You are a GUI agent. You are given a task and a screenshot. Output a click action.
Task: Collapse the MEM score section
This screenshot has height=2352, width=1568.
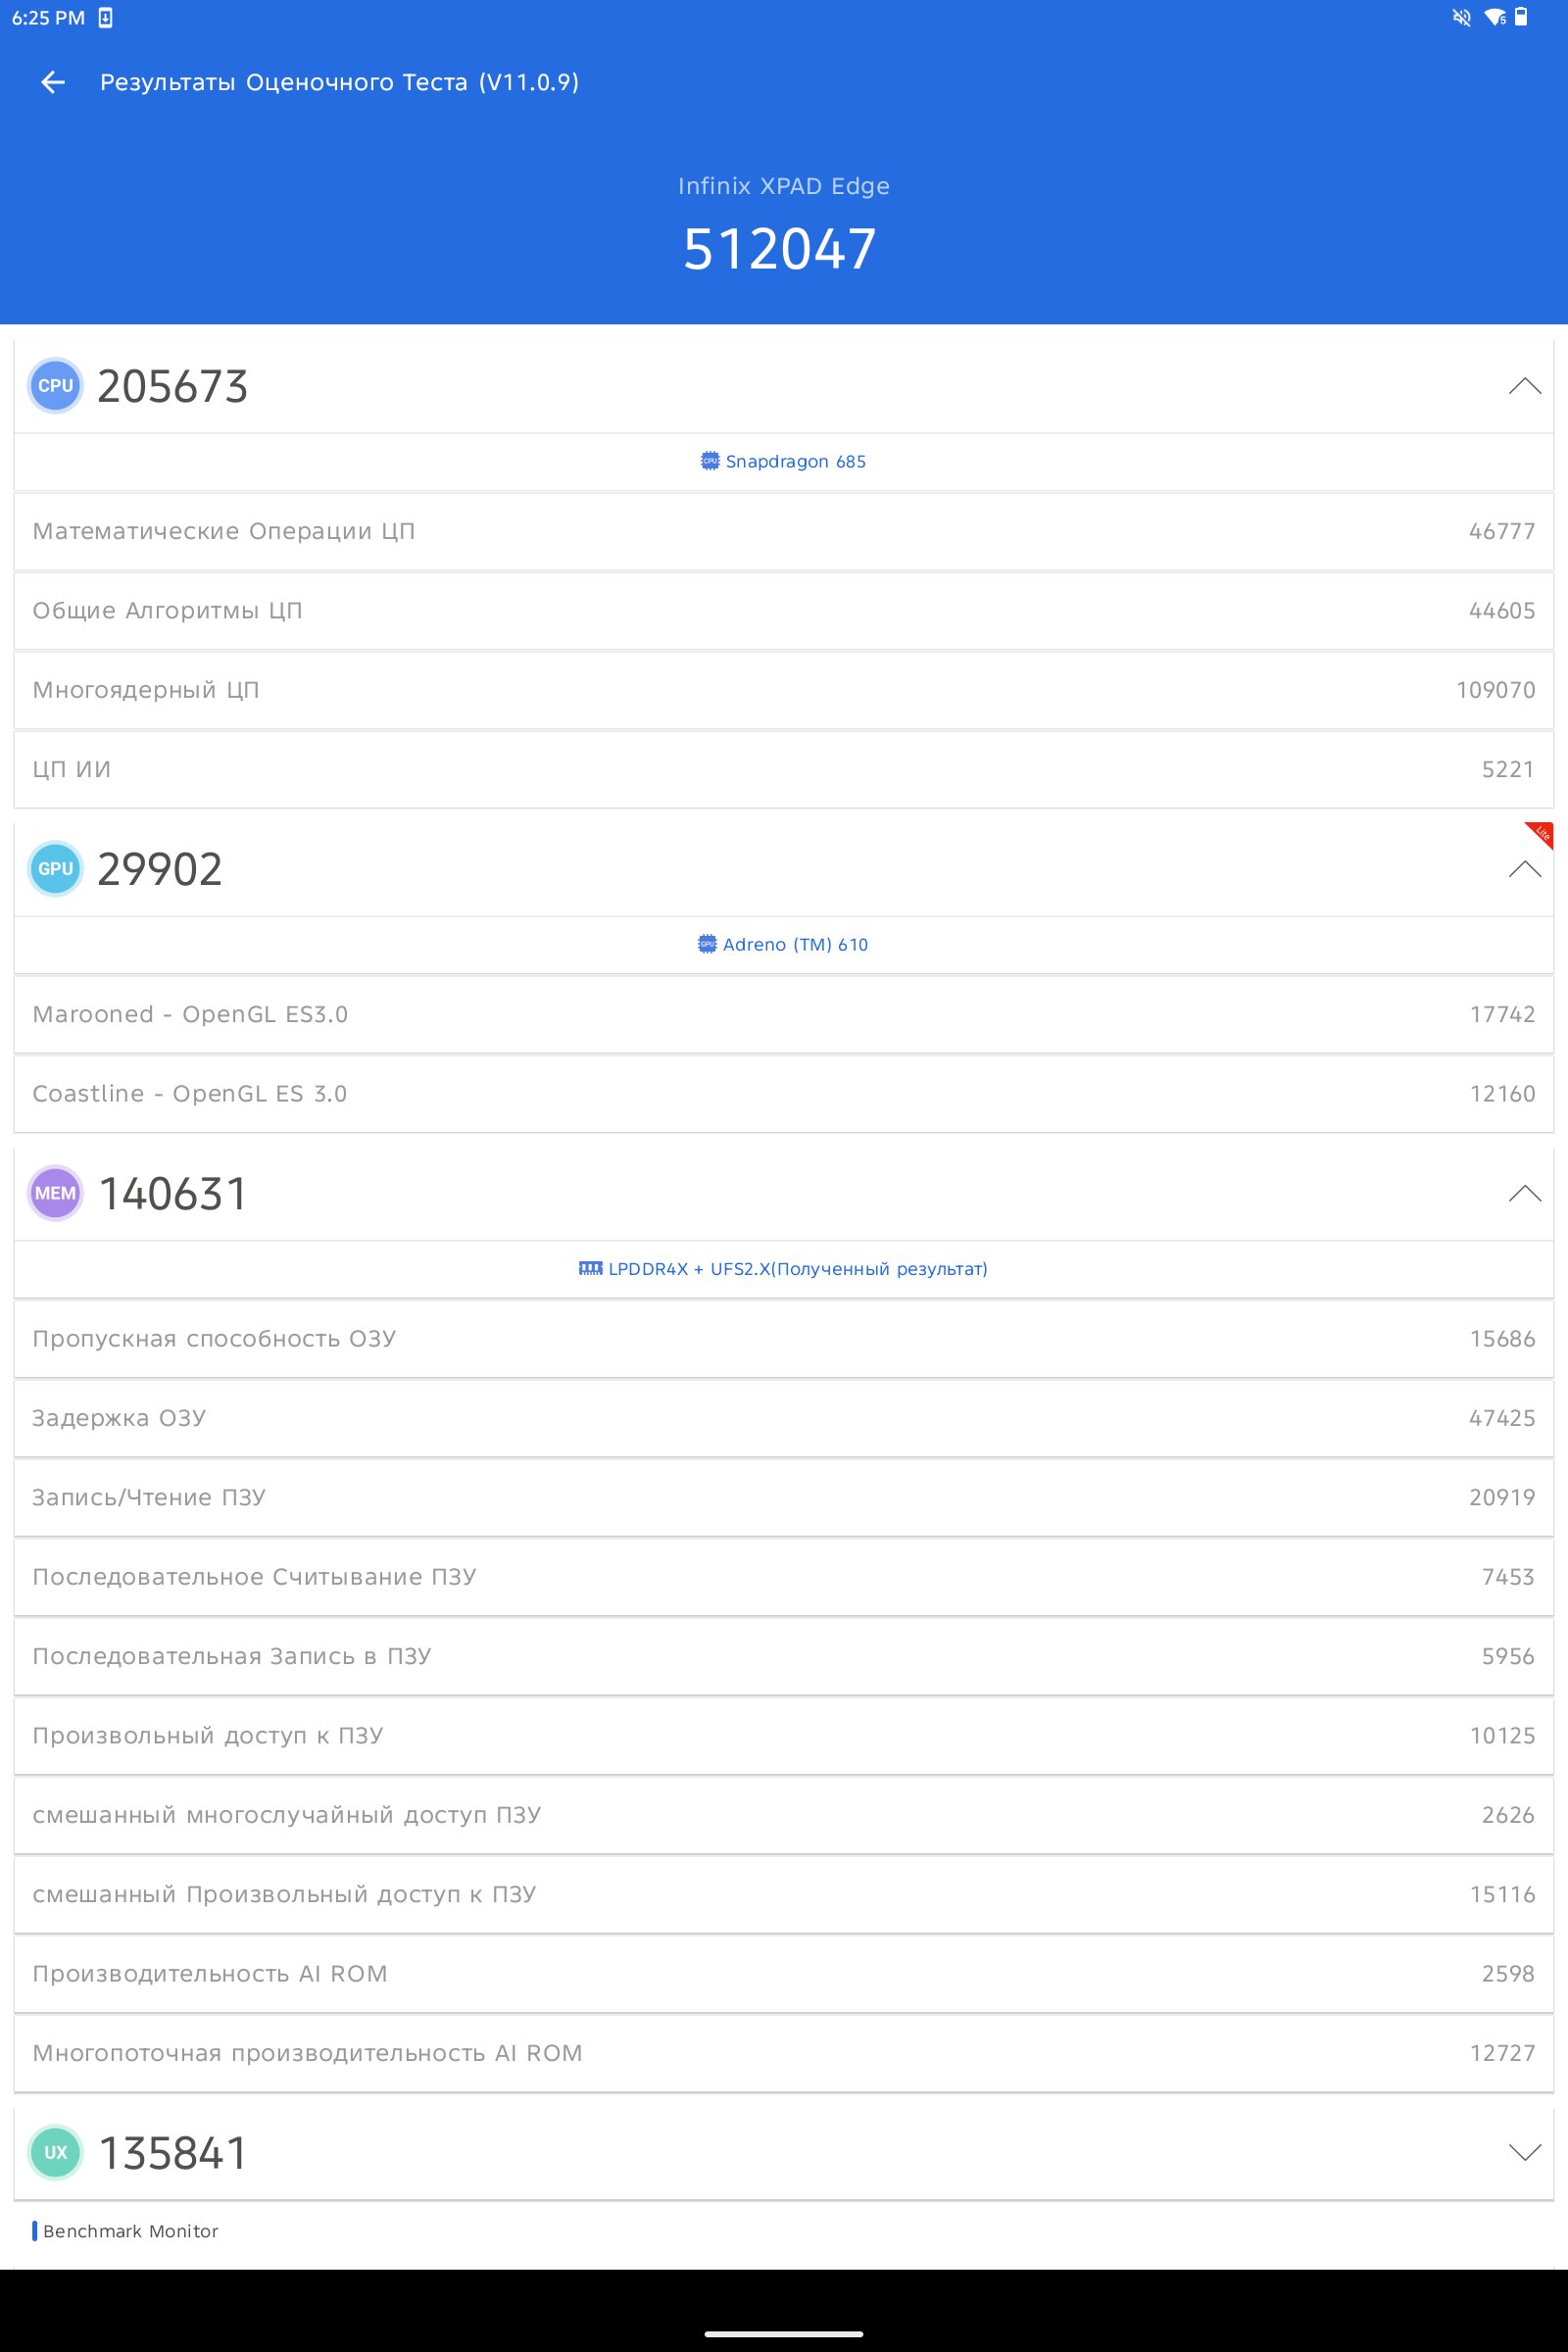pos(1524,1193)
